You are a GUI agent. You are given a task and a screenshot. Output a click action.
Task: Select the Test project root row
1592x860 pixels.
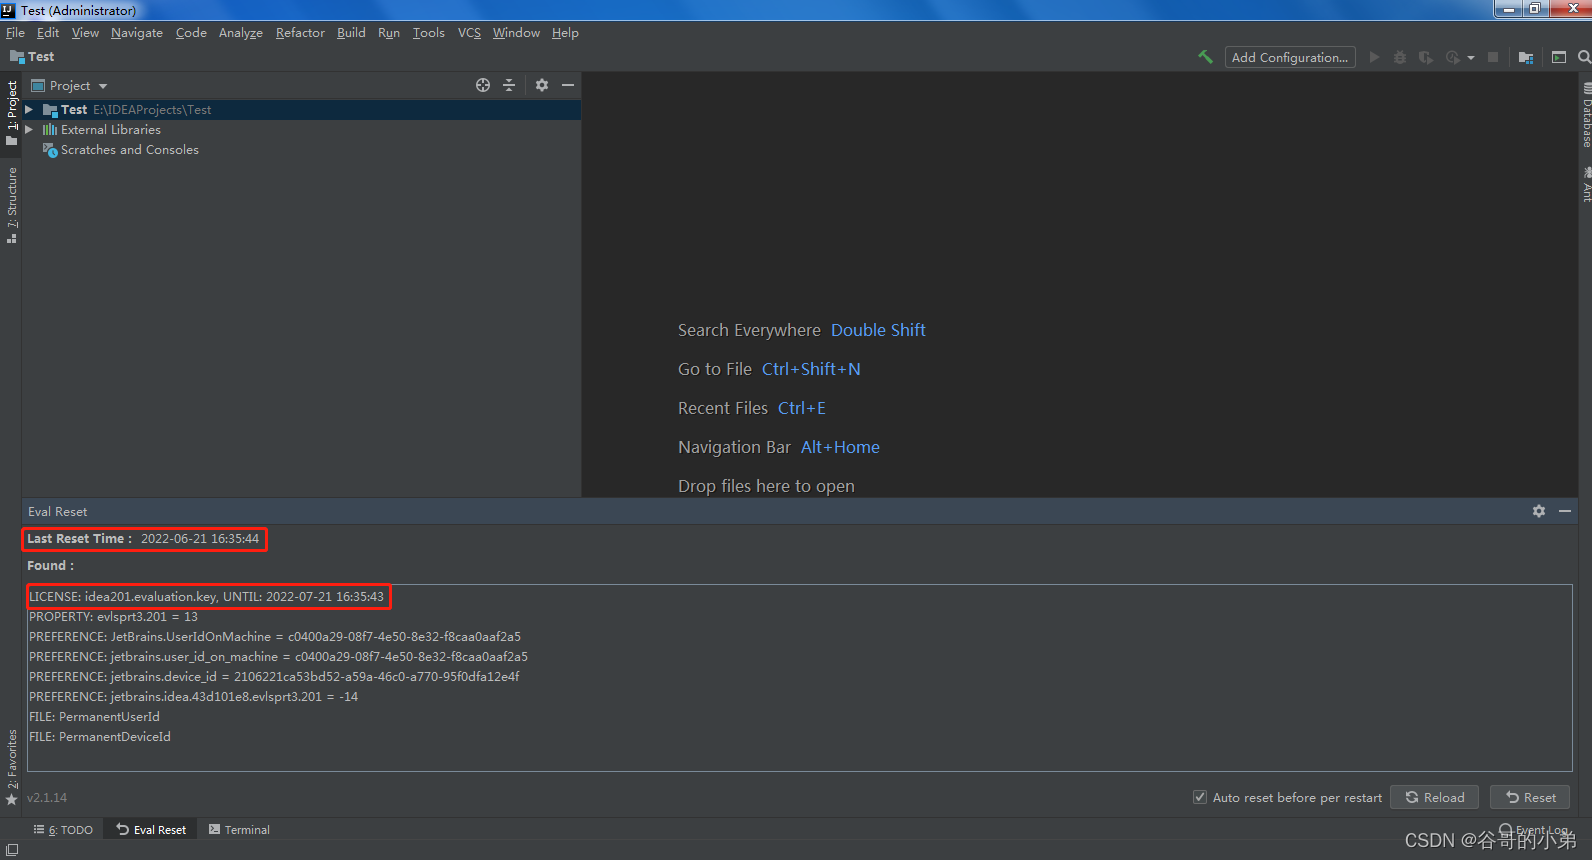click(301, 110)
